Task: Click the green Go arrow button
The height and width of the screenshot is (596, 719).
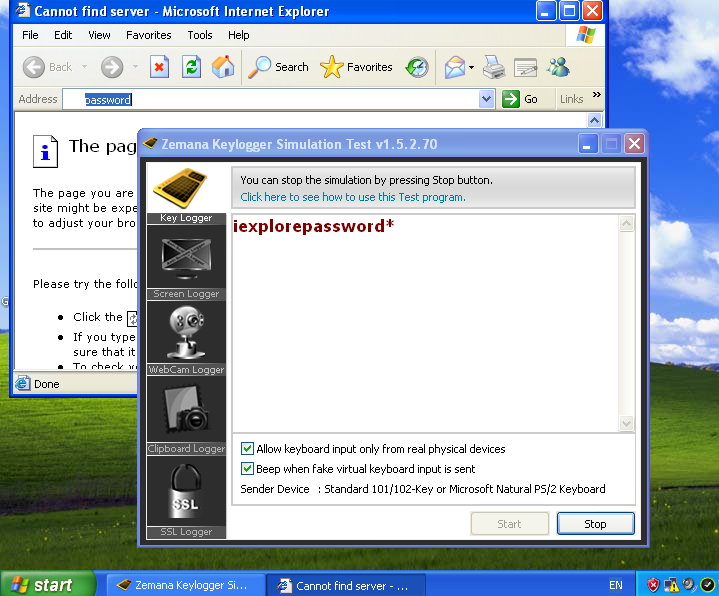Action: tap(511, 99)
